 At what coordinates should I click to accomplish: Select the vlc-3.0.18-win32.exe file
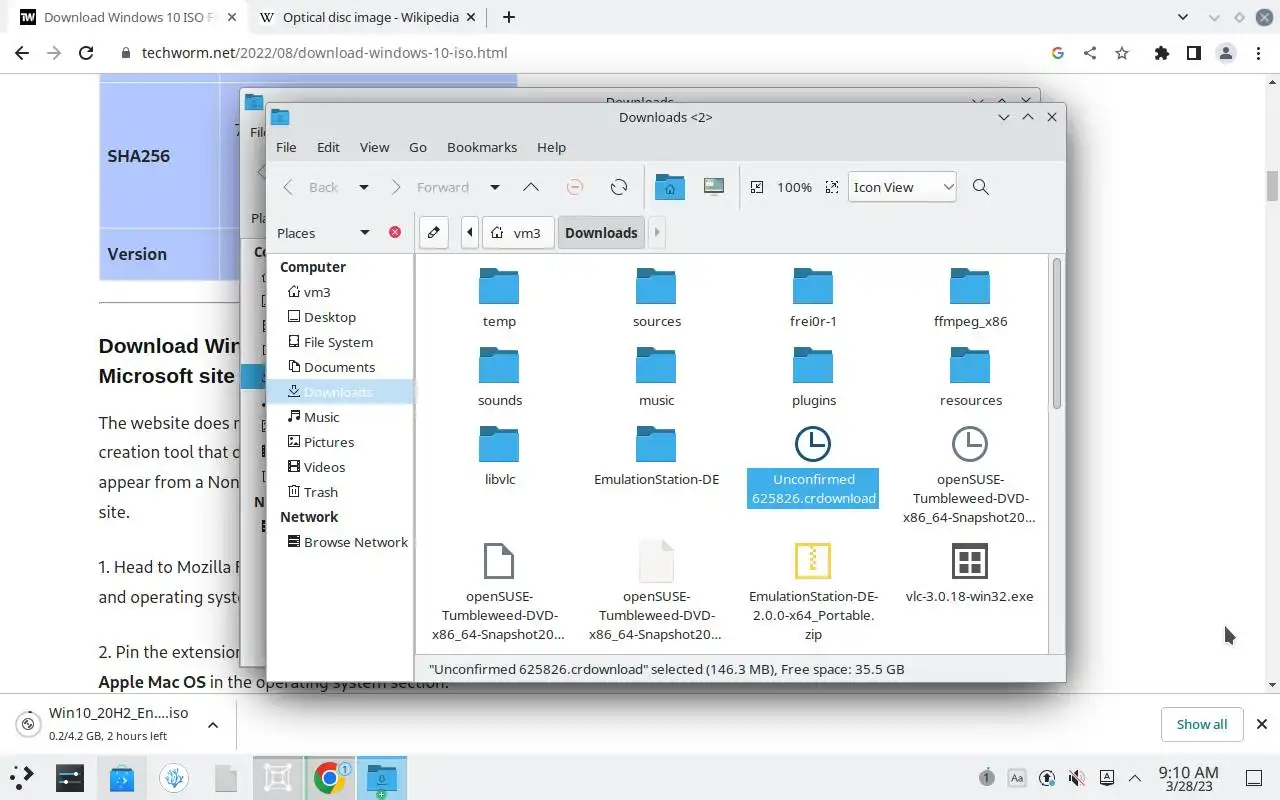(970, 572)
